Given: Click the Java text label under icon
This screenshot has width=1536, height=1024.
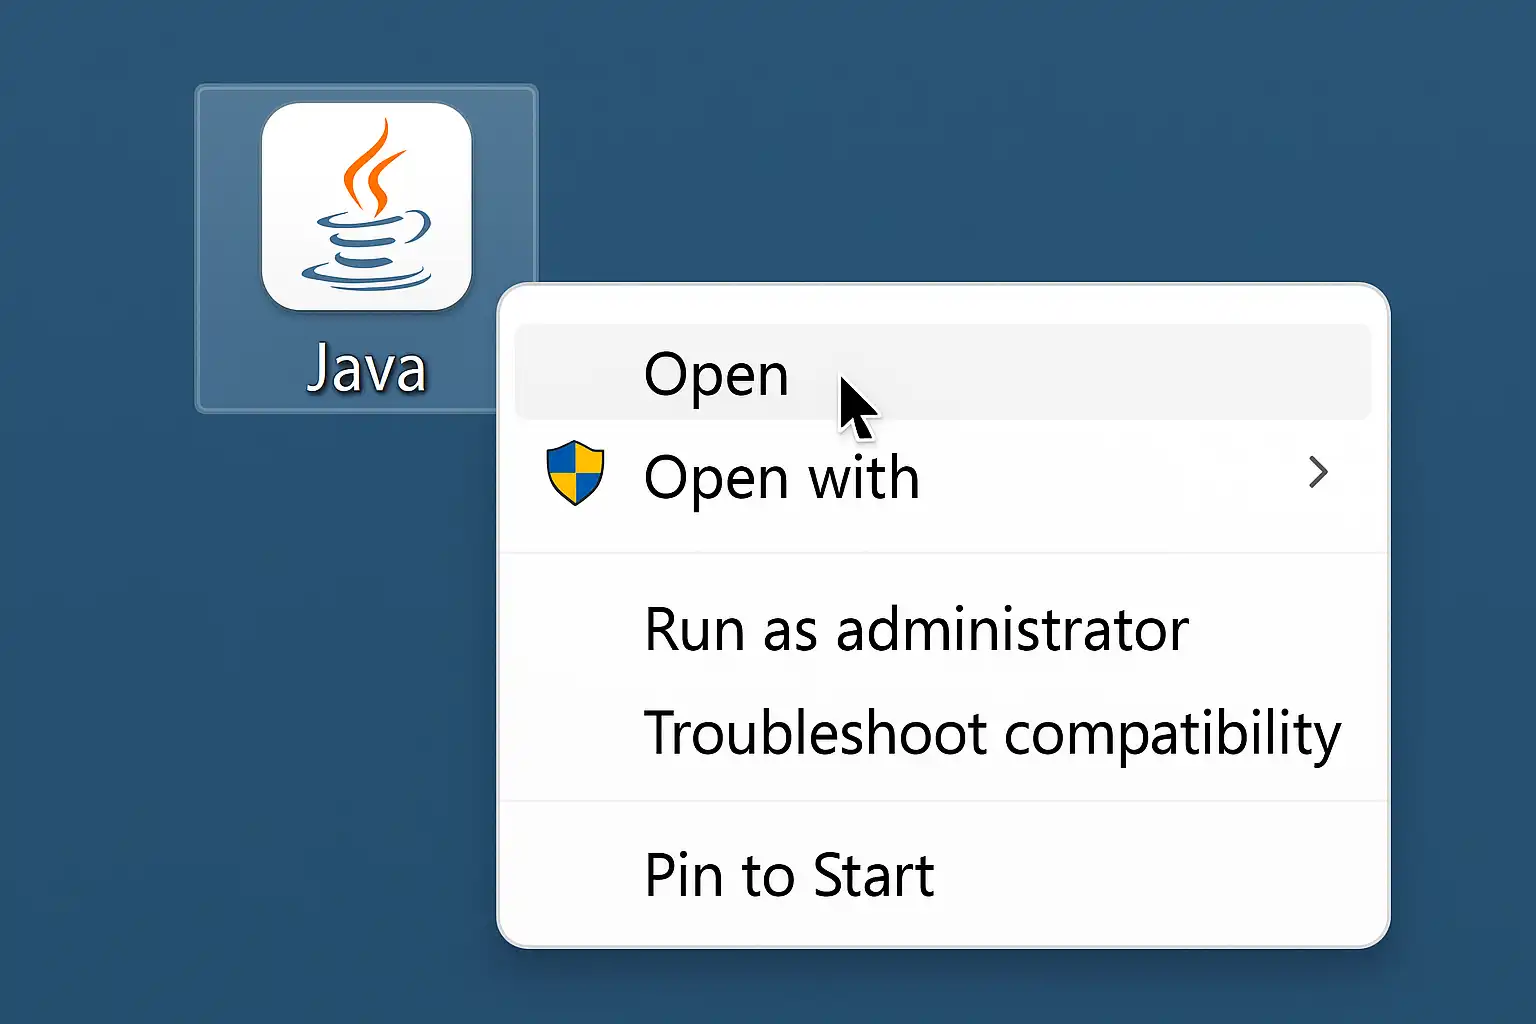Looking at the screenshot, I should pyautogui.click(x=366, y=369).
